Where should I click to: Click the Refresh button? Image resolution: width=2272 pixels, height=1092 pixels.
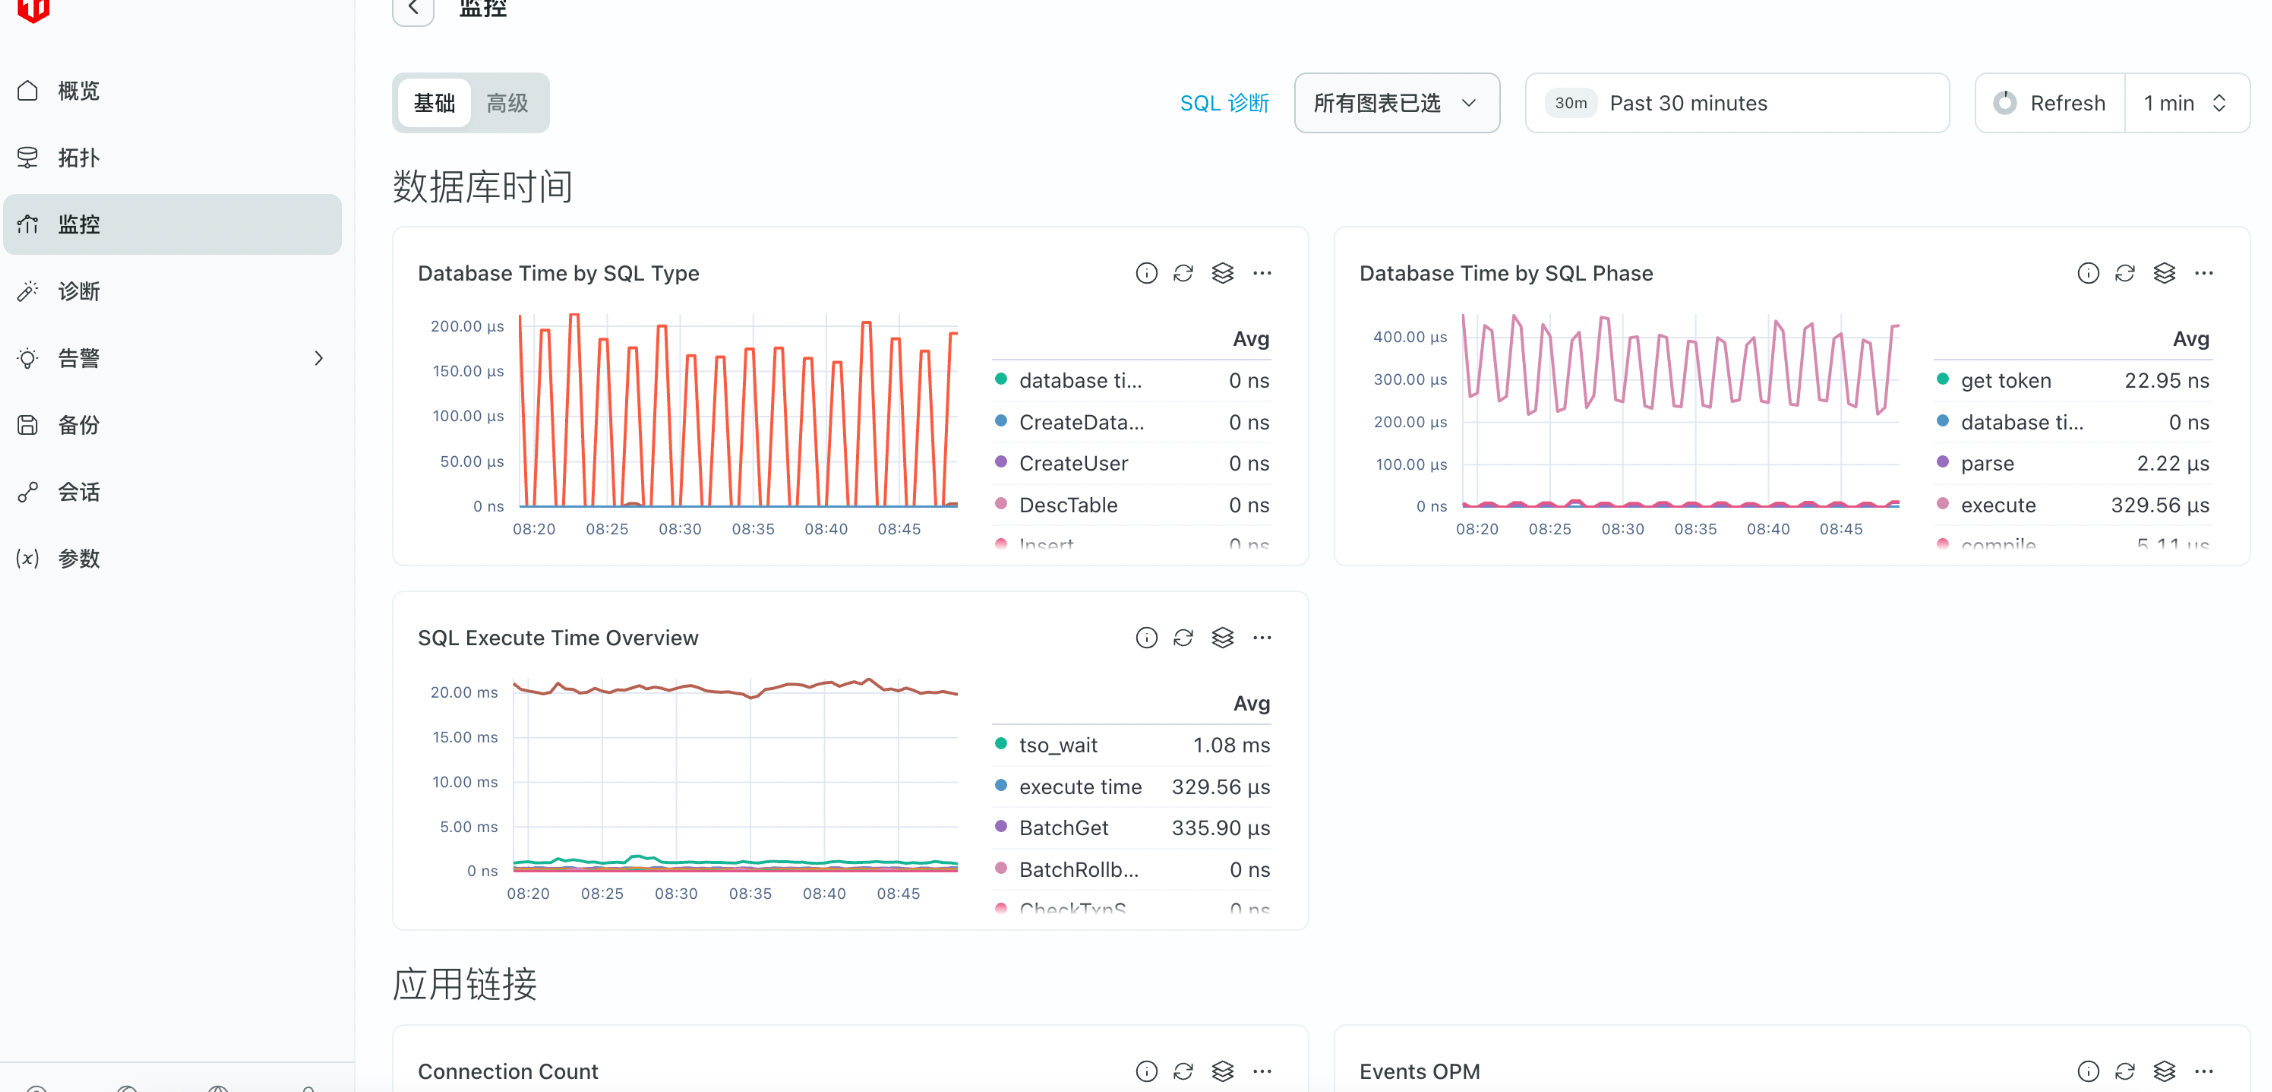coord(2050,103)
